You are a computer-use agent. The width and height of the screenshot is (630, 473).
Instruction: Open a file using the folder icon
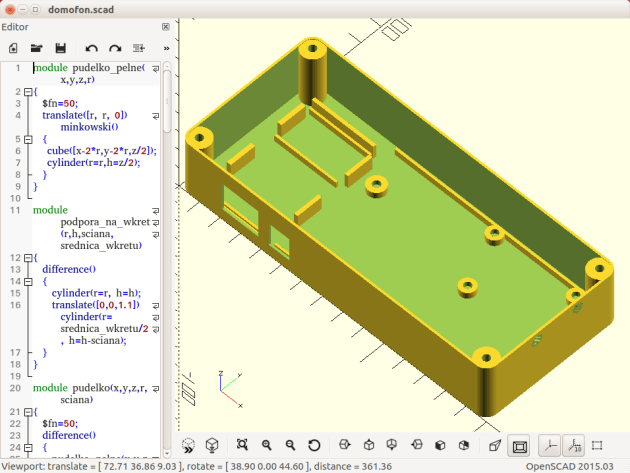(37, 48)
